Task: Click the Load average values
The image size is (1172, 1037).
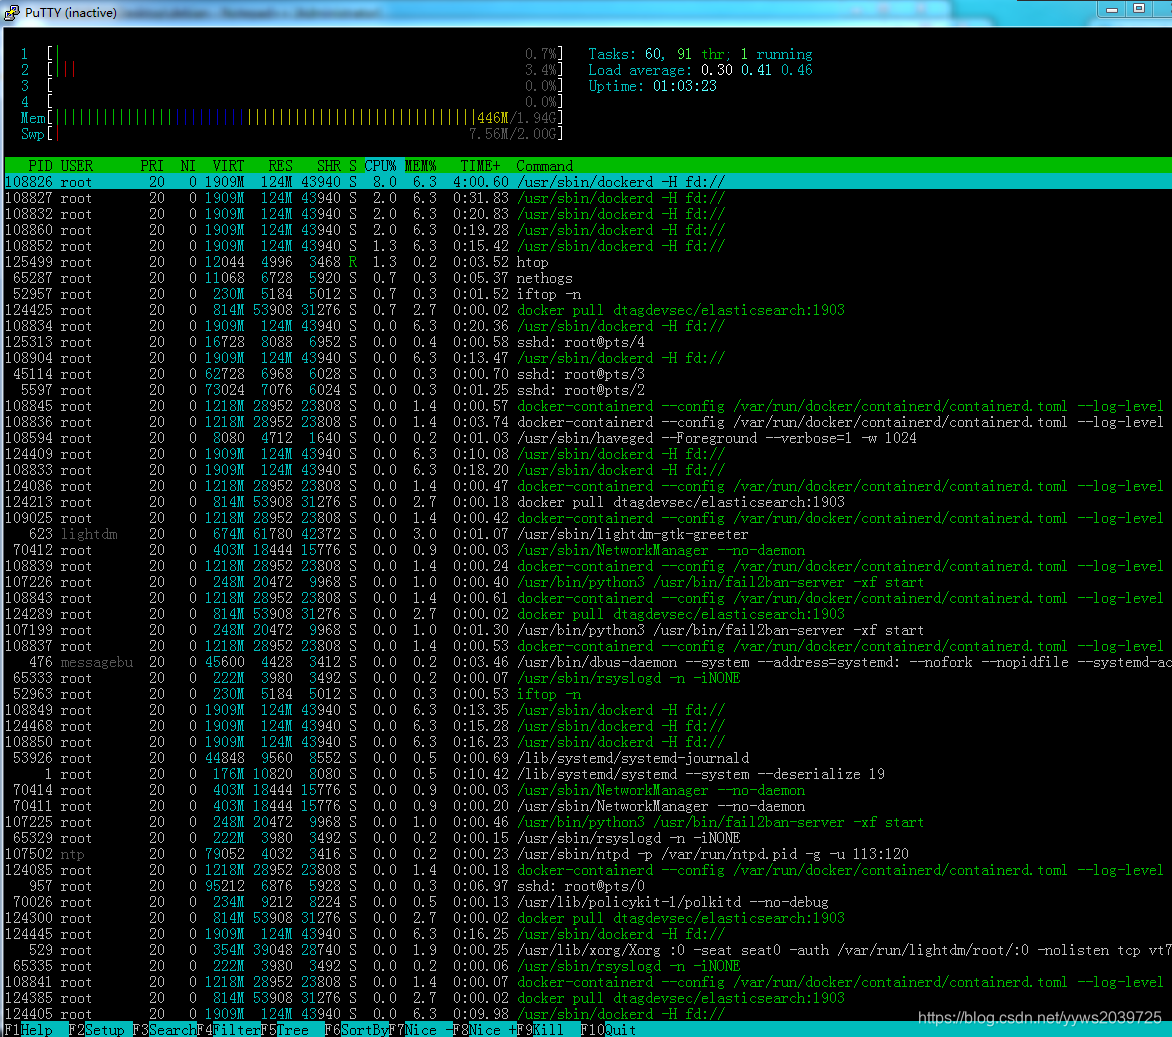Action: (756, 70)
